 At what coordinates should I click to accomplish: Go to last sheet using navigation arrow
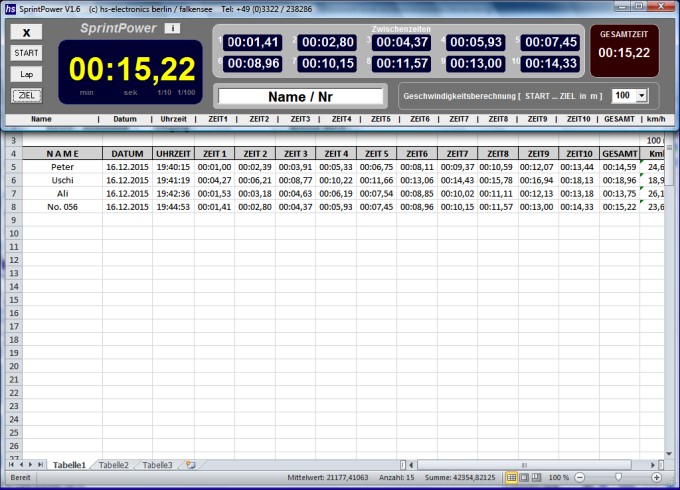[x=42, y=465]
